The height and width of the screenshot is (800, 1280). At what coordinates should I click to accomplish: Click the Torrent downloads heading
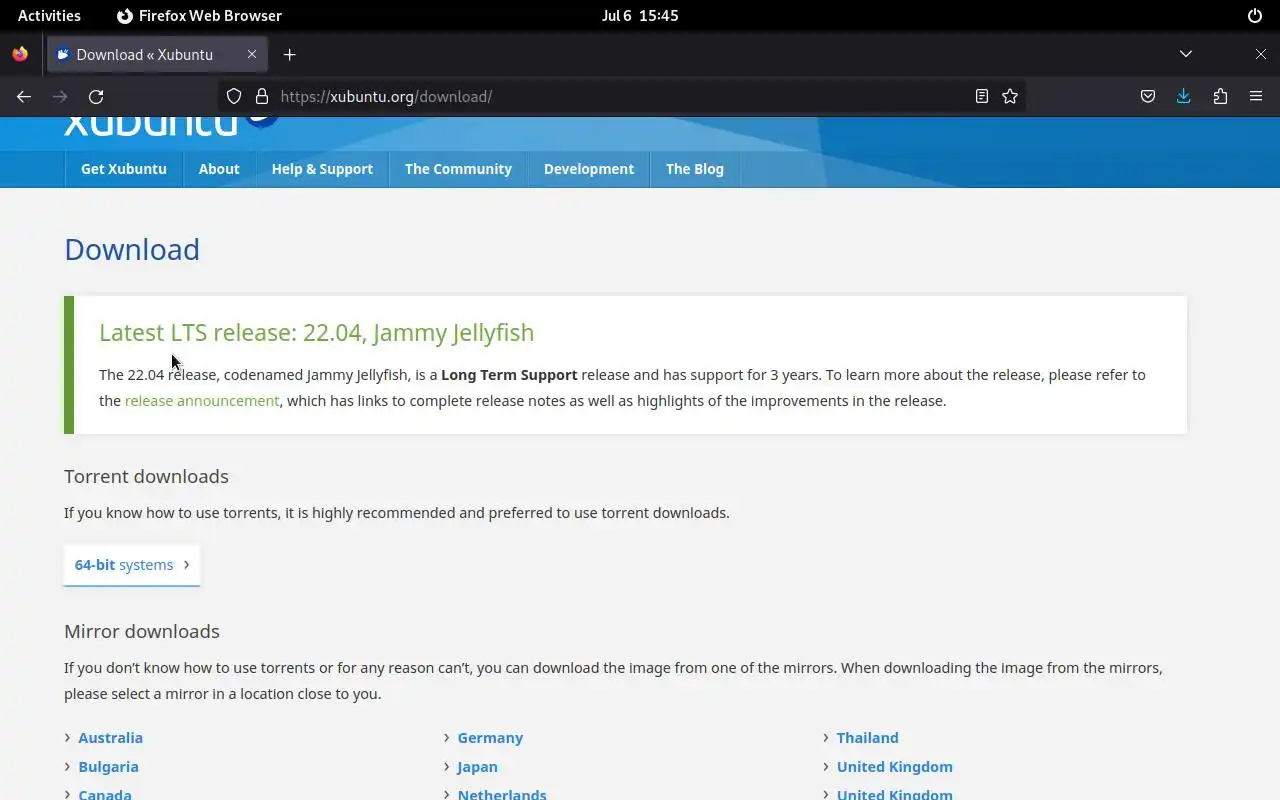tap(146, 477)
